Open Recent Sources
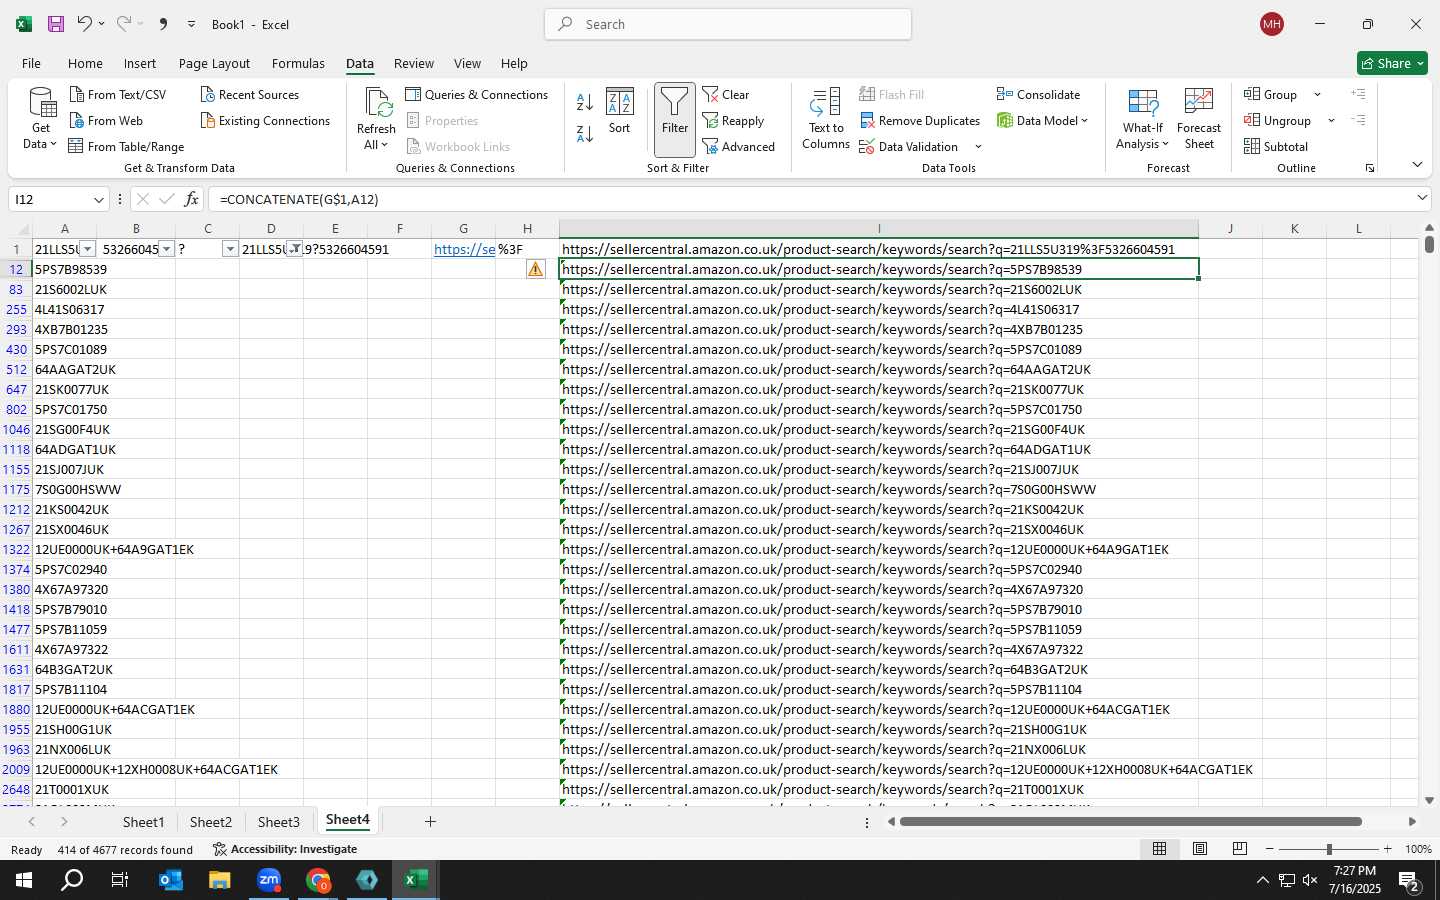Viewport: 1440px width, 900px height. coord(250,94)
